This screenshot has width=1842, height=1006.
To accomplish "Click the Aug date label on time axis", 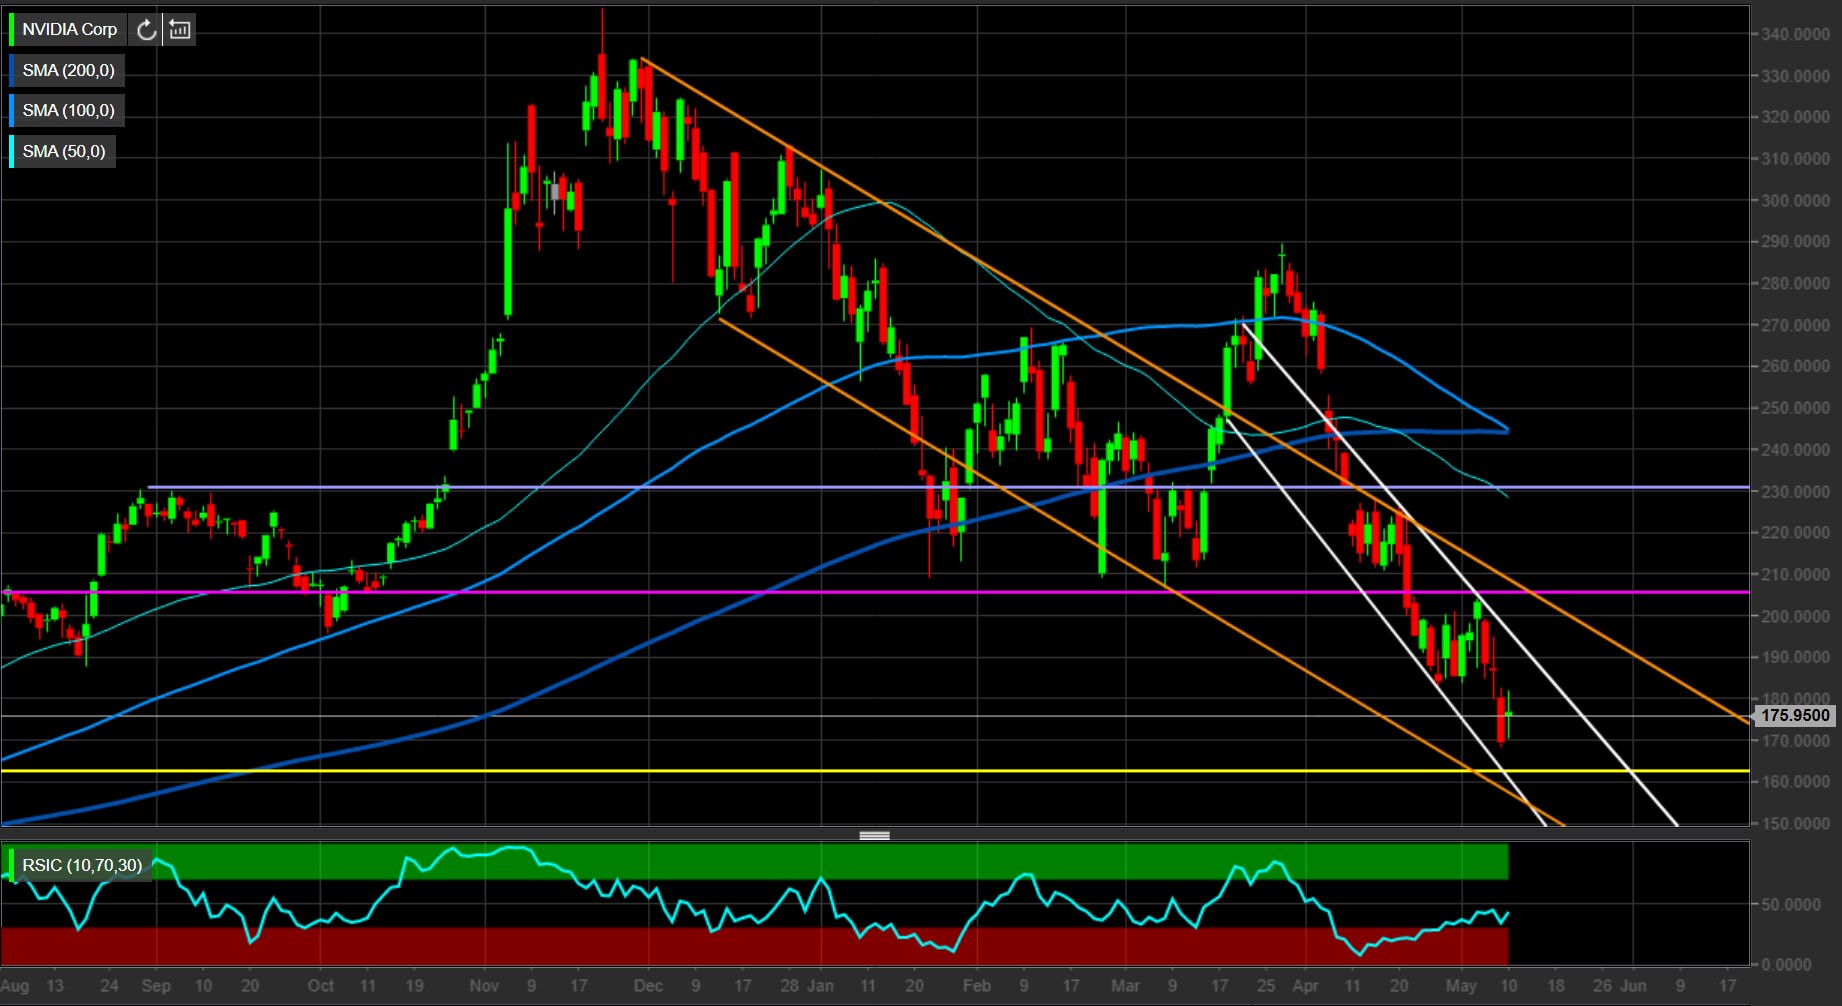I will coord(15,985).
